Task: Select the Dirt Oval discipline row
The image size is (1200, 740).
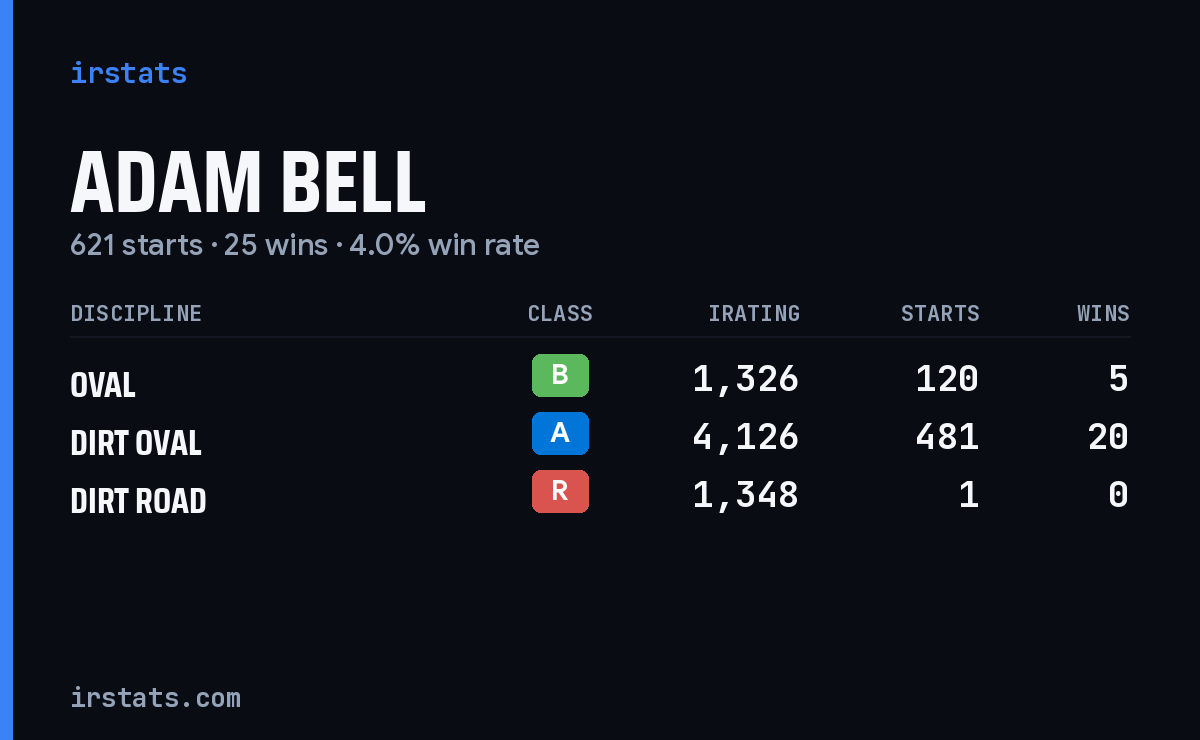Action: point(600,438)
